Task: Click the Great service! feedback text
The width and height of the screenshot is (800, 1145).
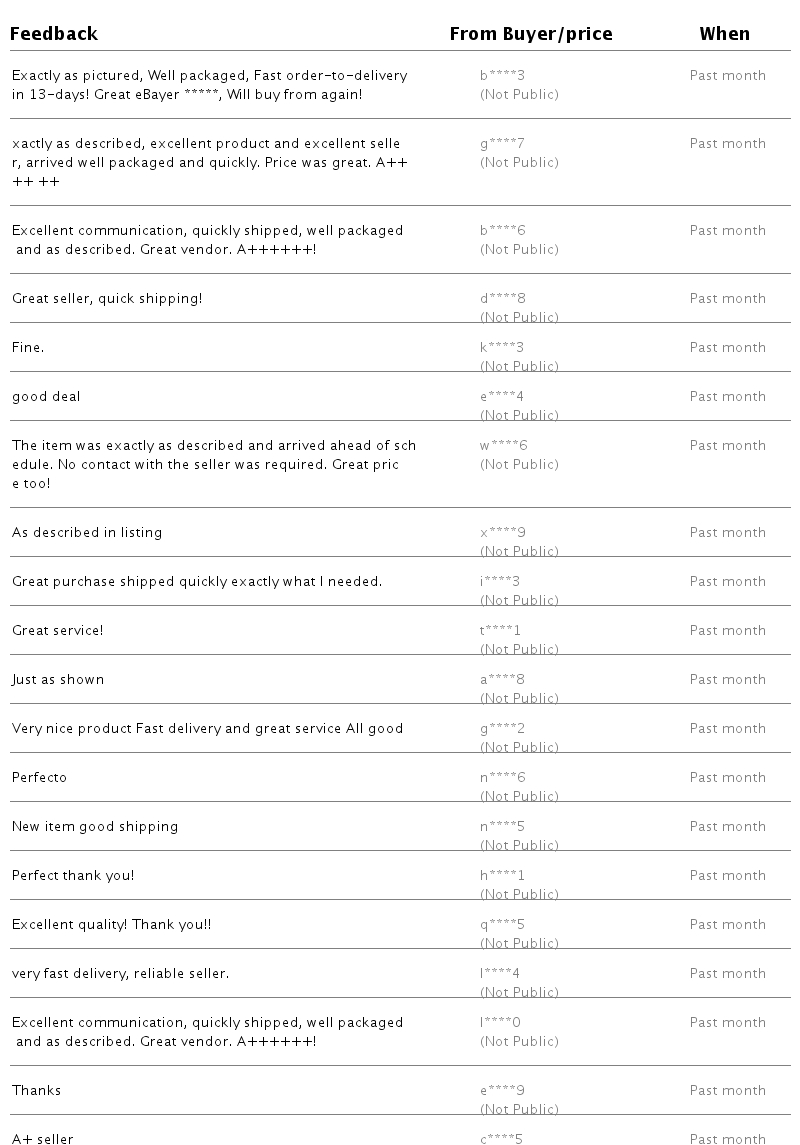Action: point(58,630)
